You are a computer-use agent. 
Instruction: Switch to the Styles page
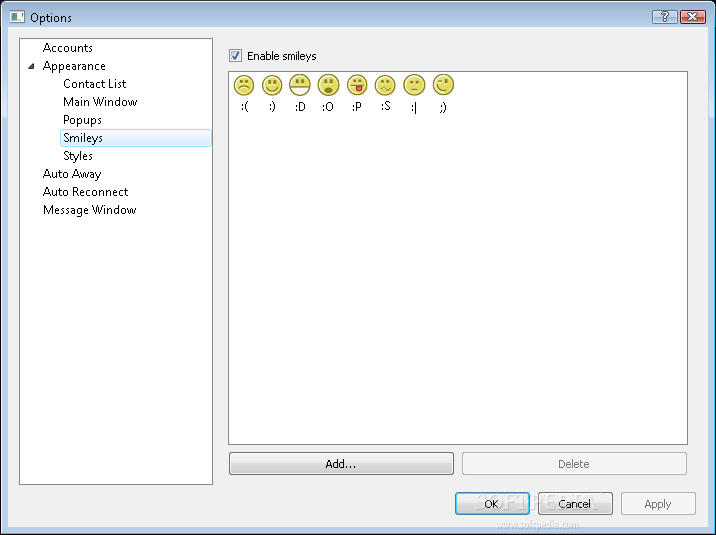tap(78, 156)
